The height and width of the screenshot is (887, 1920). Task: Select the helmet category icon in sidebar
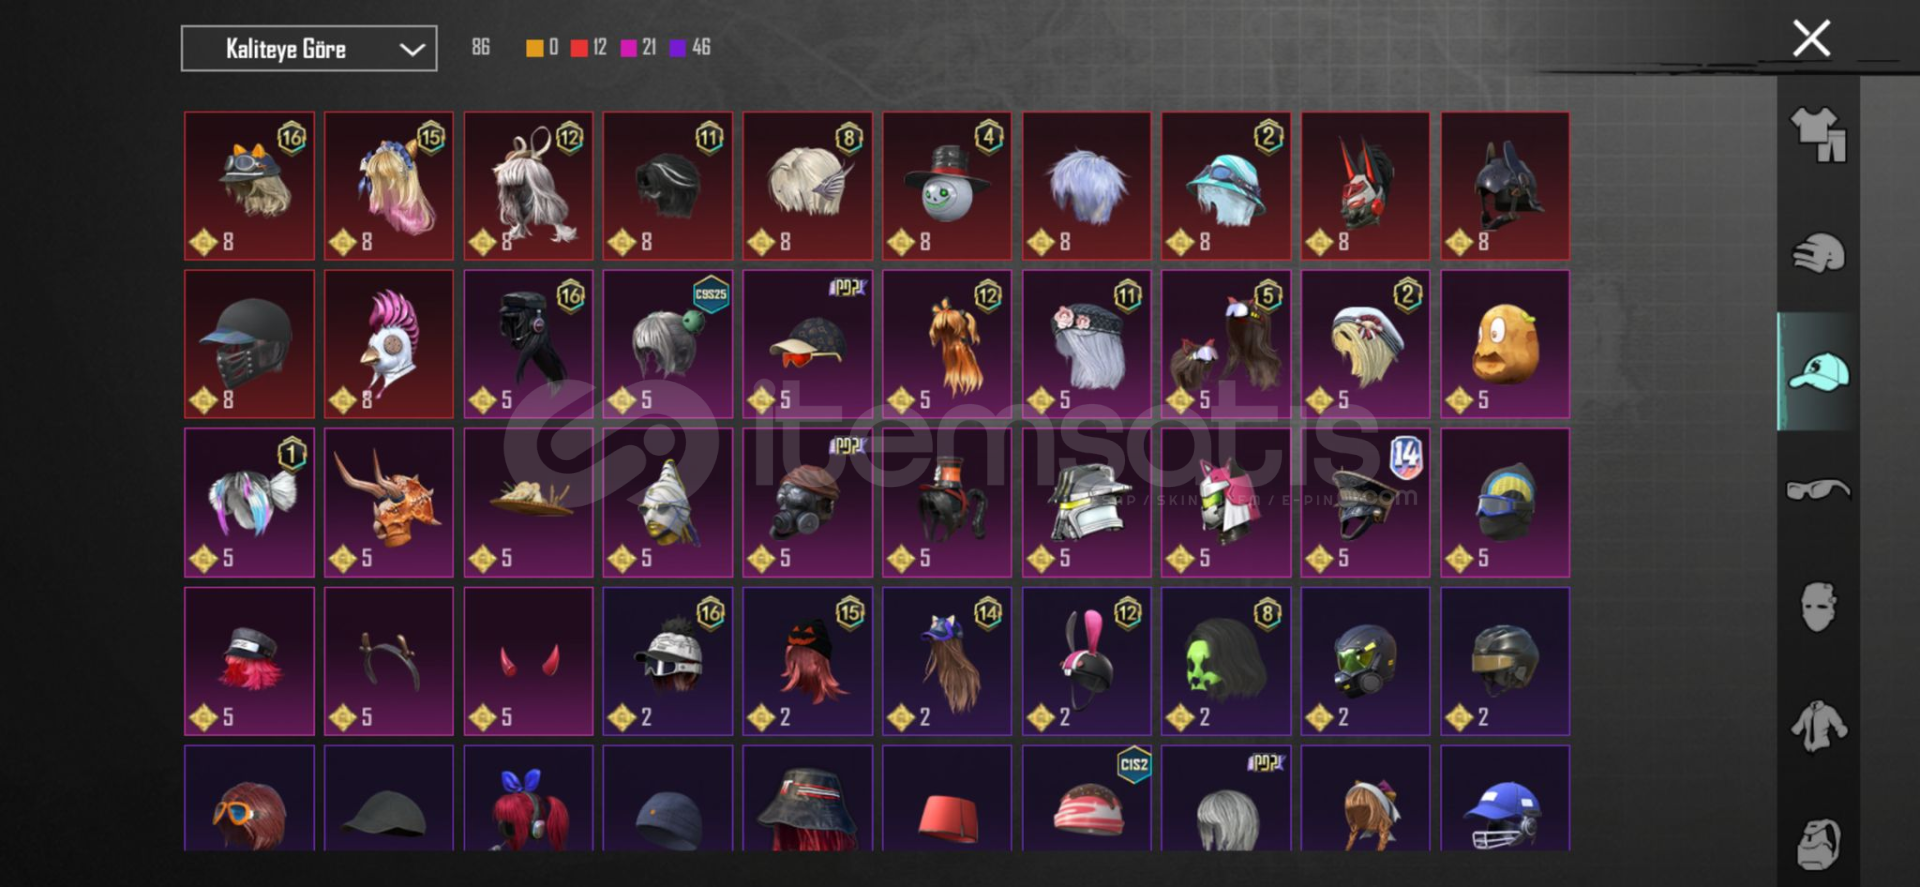click(x=1818, y=254)
